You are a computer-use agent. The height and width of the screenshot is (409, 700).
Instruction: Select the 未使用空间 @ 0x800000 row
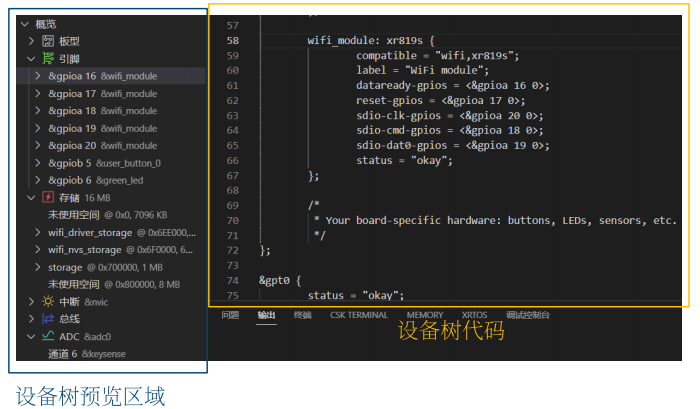[x=111, y=284]
